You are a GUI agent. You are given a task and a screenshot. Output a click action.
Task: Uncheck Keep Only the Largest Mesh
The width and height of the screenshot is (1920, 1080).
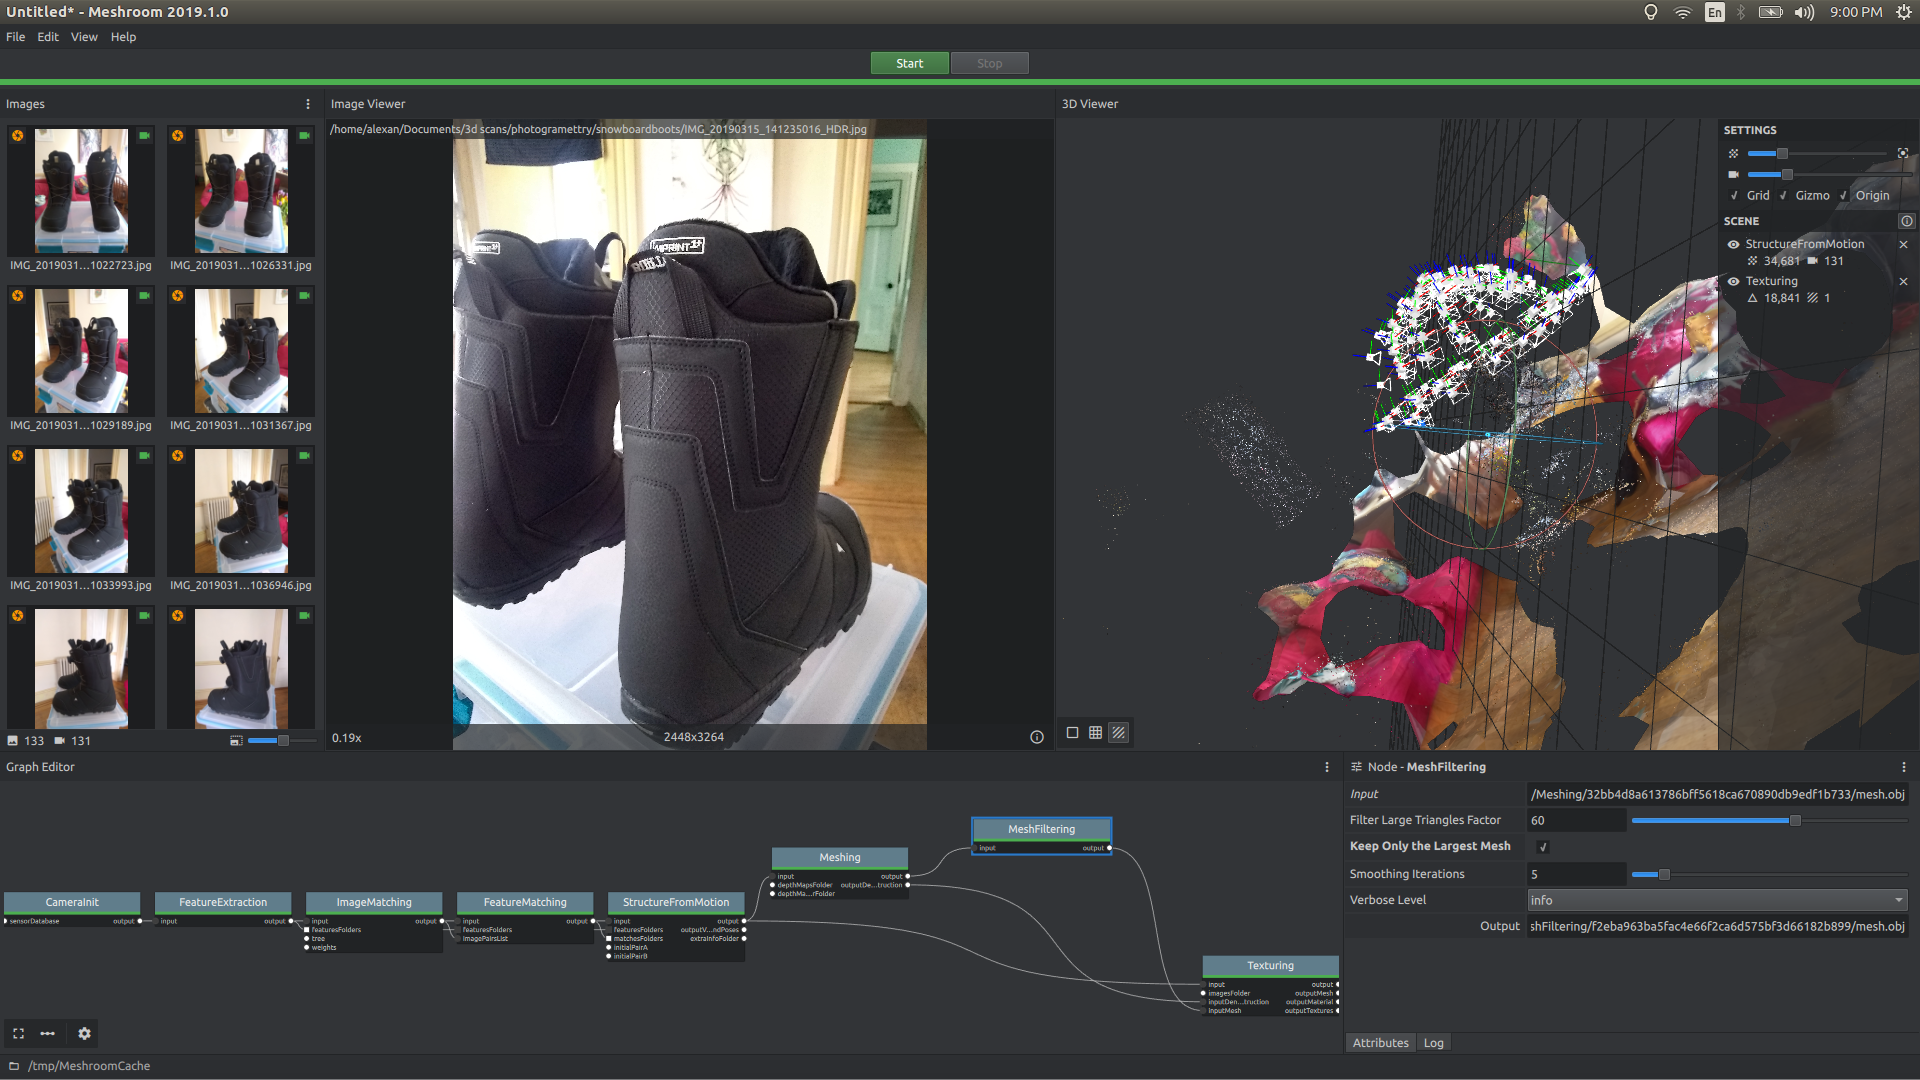[x=1544, y=846]
